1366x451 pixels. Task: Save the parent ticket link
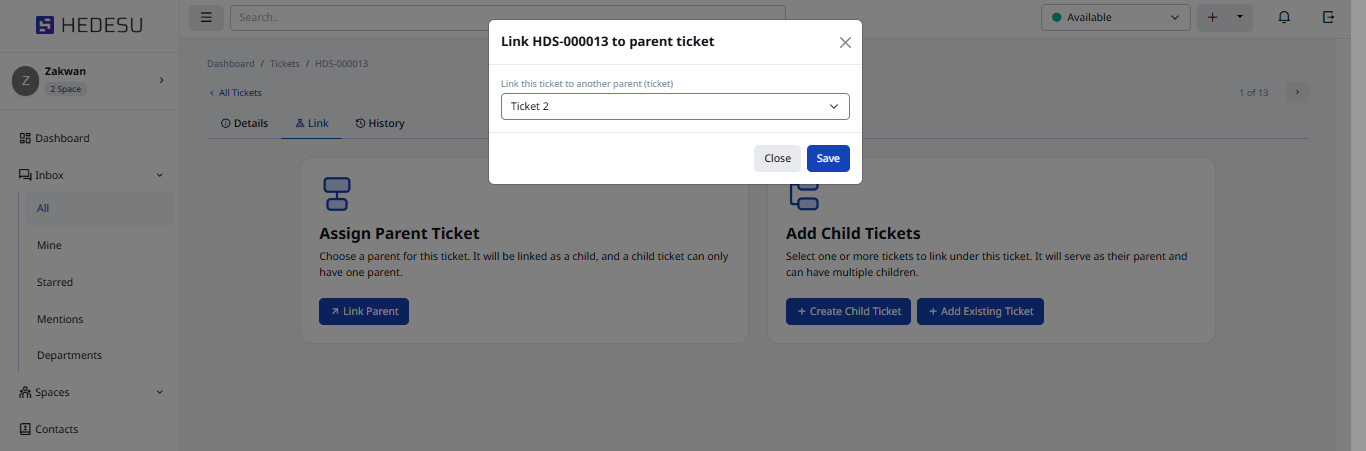(x=828, y=158)
